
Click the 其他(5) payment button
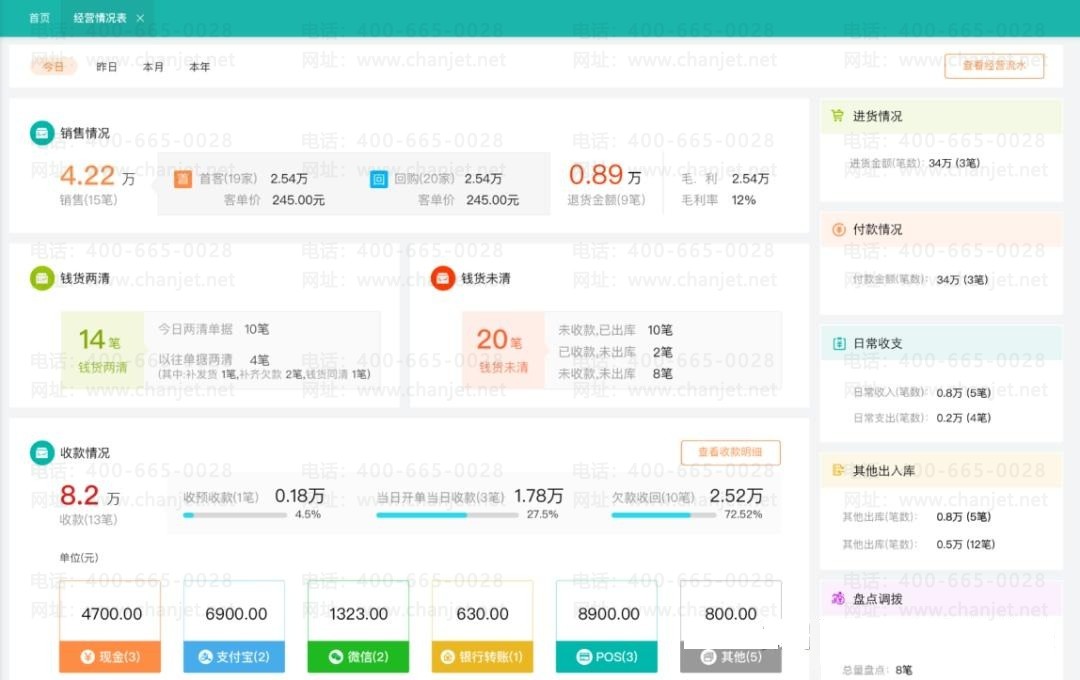[731, 657]
